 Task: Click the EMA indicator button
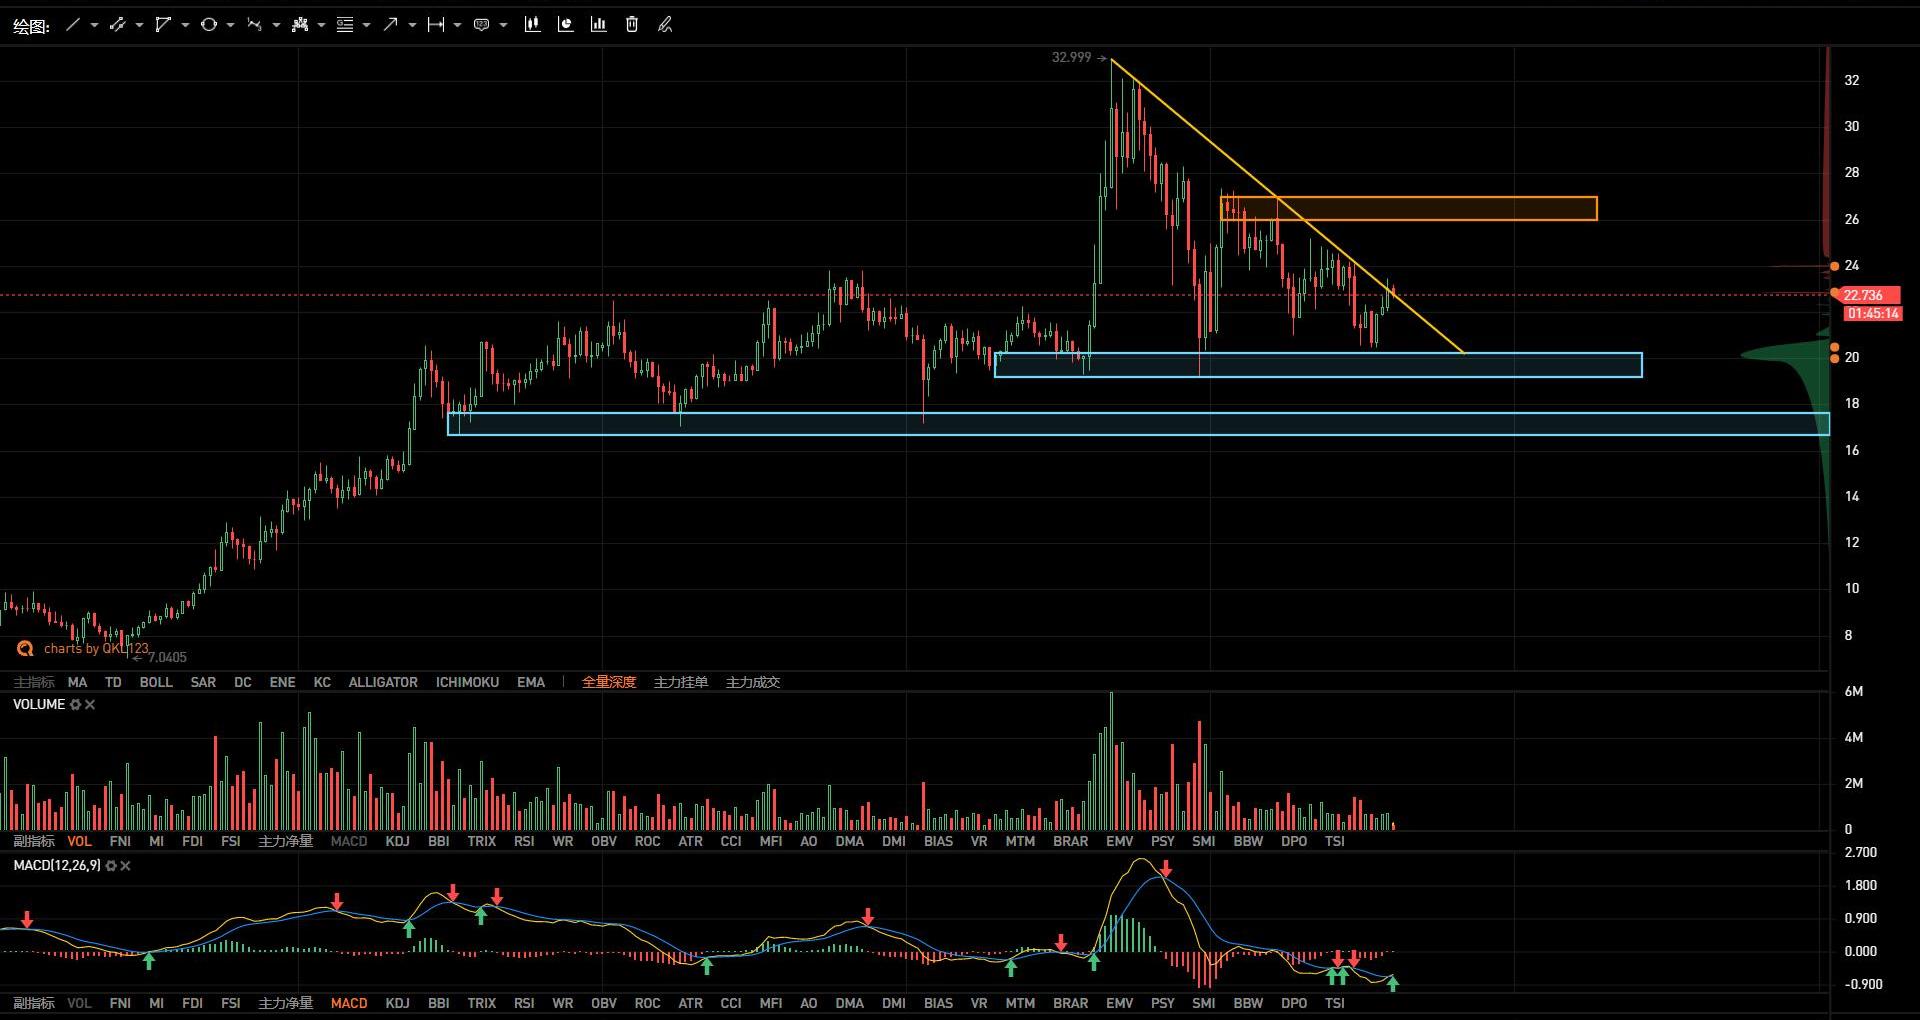531,682
